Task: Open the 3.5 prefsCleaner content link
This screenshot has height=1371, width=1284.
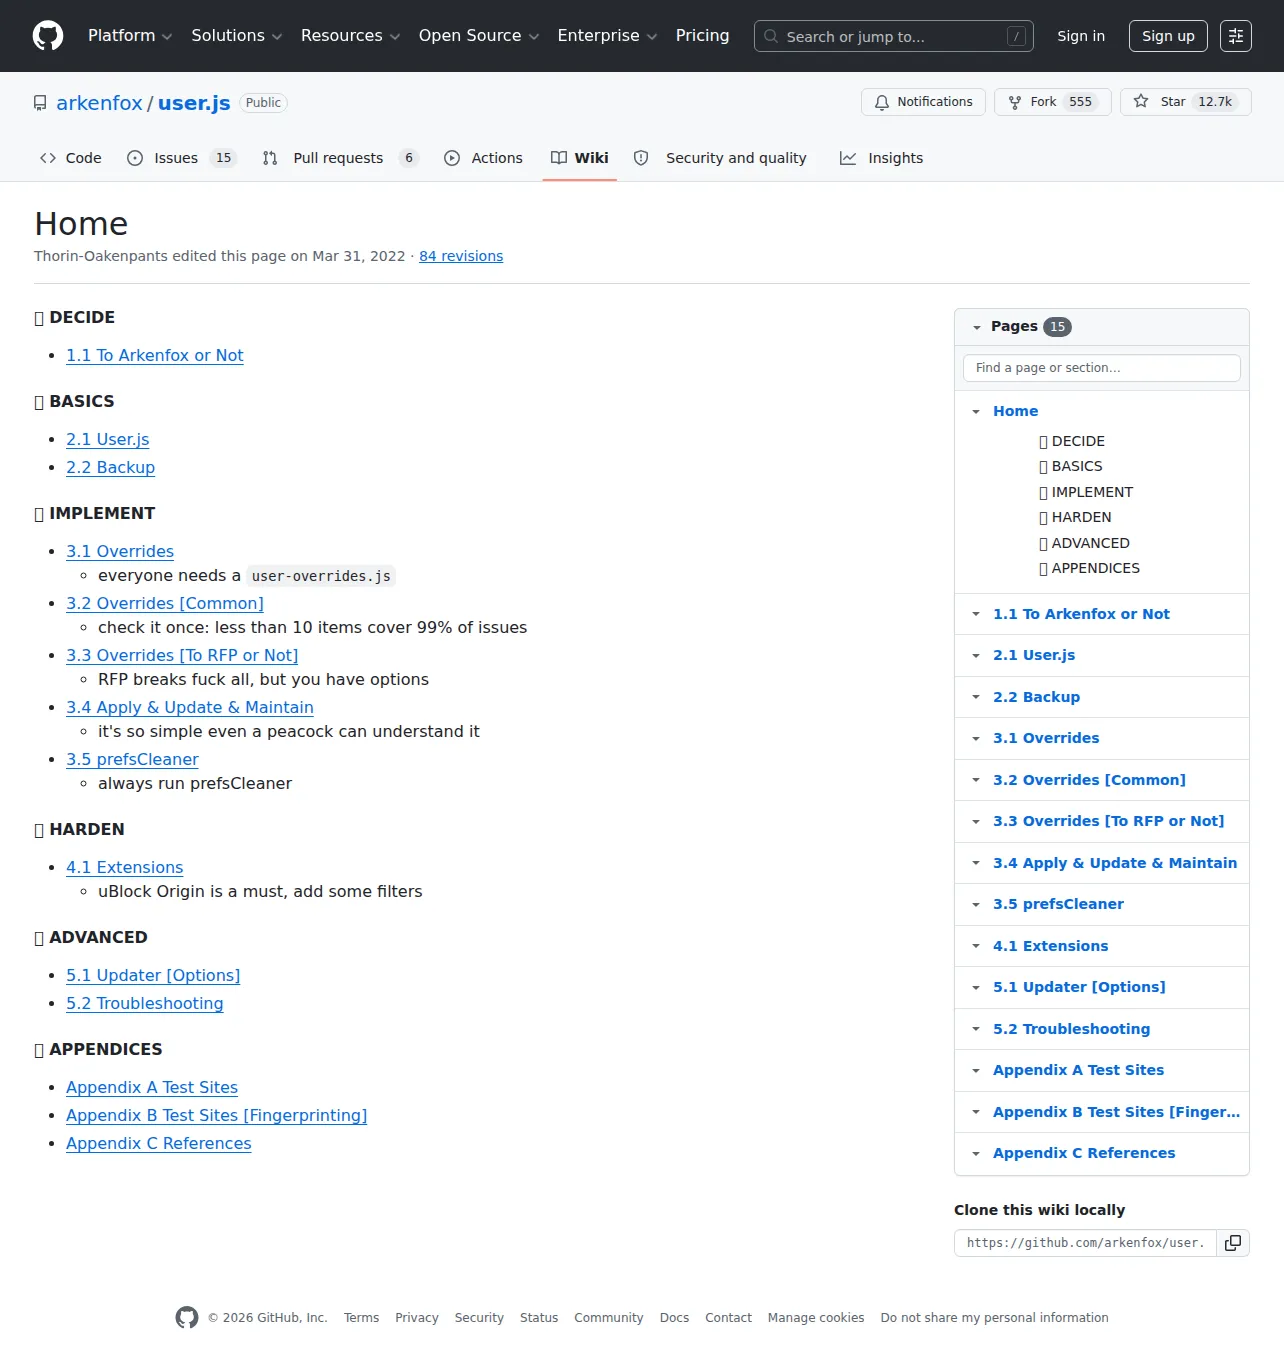Action: [132, 759]
